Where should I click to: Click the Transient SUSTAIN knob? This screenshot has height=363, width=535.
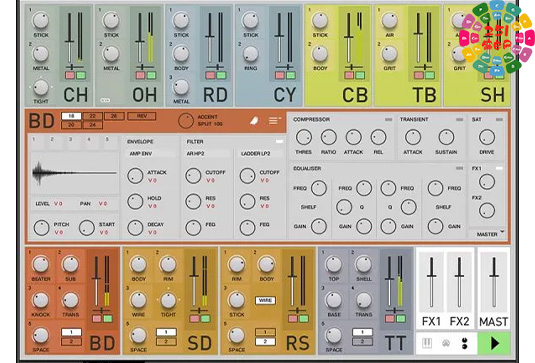pyautogui.click(x=446, y=137)
